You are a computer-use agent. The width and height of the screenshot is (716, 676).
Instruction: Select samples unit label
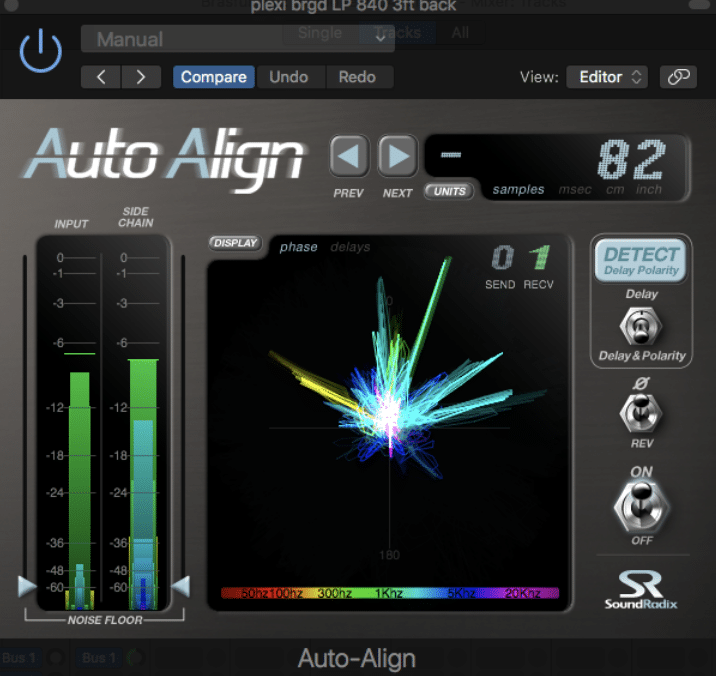[x=518, y=190]
